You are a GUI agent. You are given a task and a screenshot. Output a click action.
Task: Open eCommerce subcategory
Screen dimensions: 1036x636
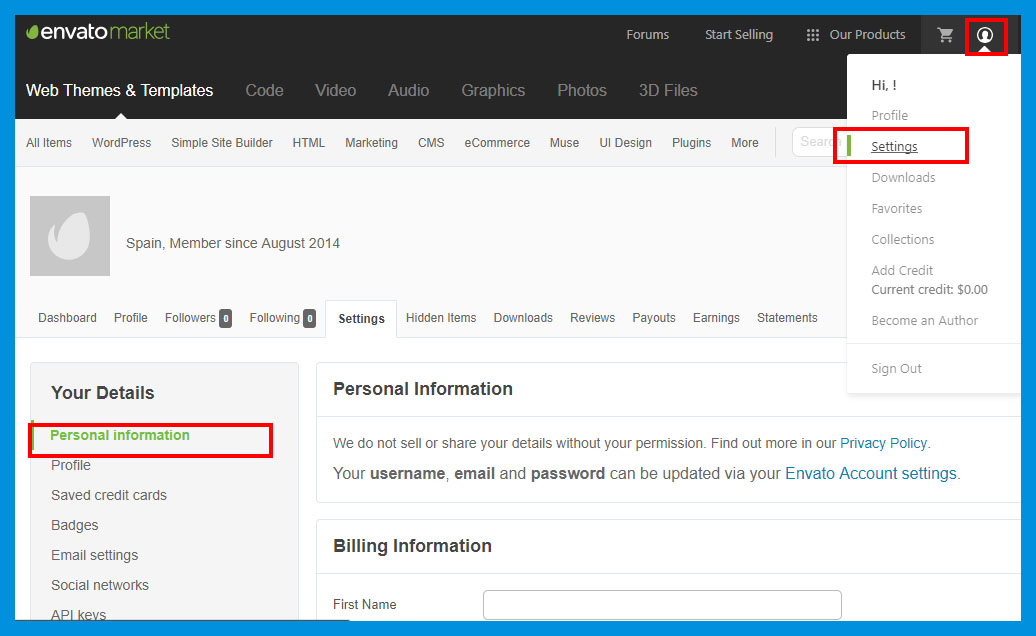tap(497, 143)
